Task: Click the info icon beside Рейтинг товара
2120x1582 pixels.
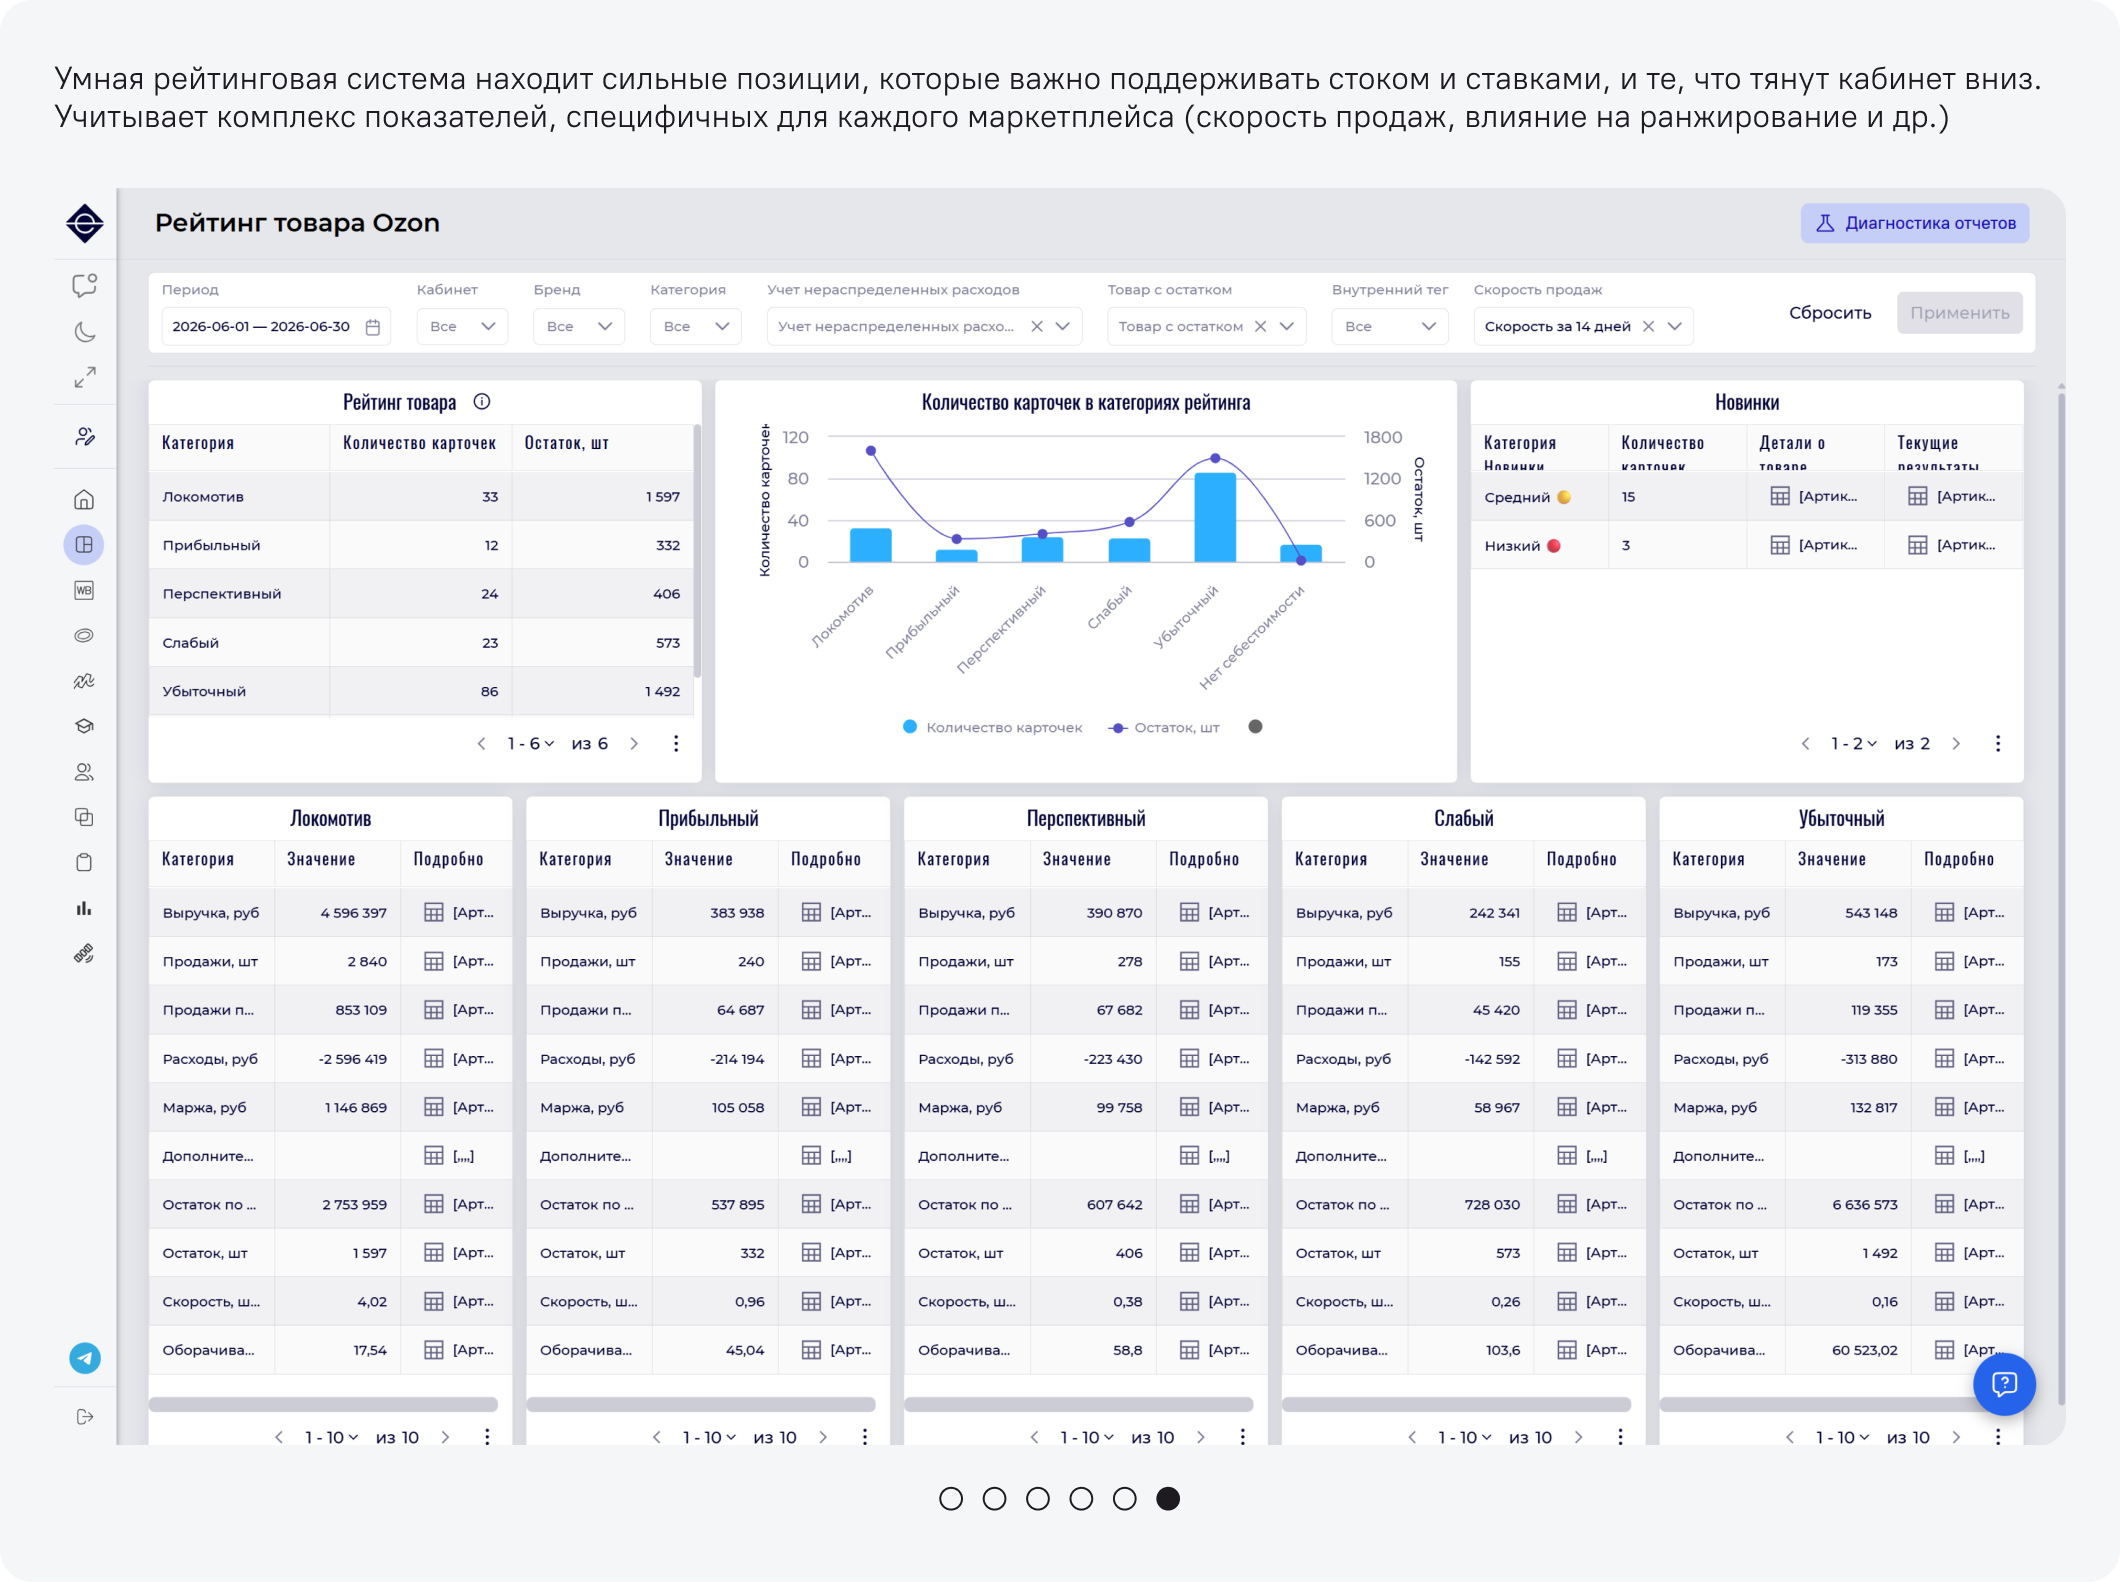Action: click(482, 402)
